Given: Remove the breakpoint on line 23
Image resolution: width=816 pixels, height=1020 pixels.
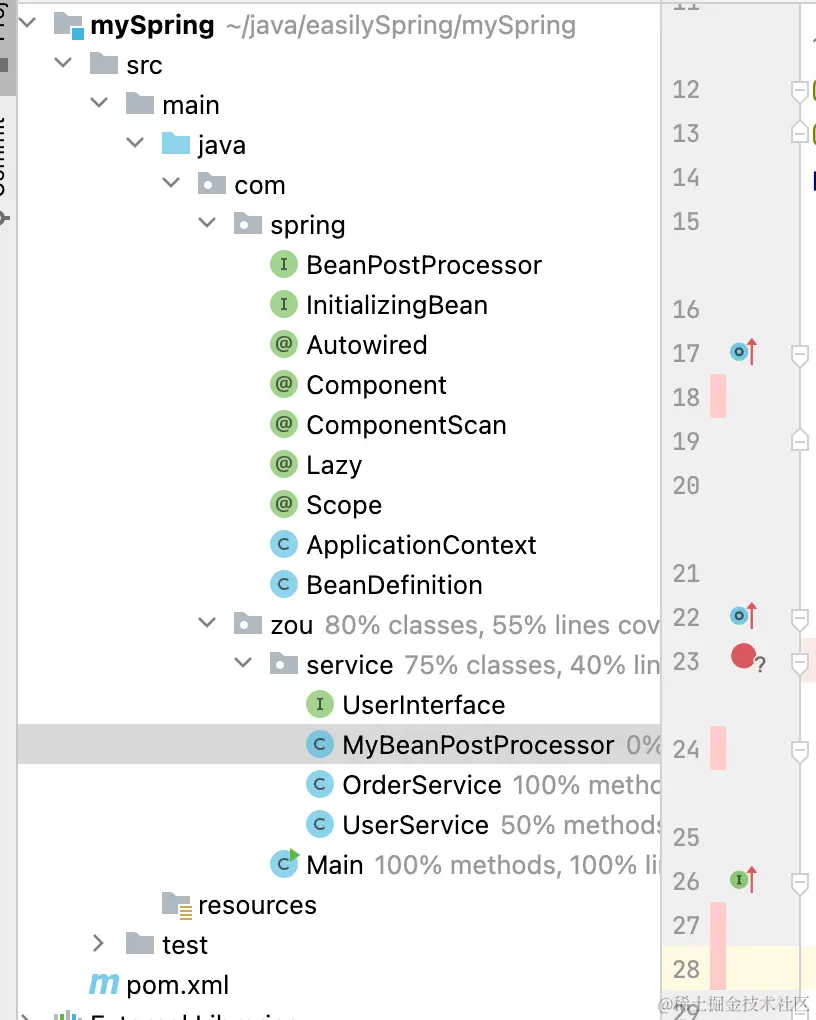Looking at the screenshot, I should click(743, 656).
